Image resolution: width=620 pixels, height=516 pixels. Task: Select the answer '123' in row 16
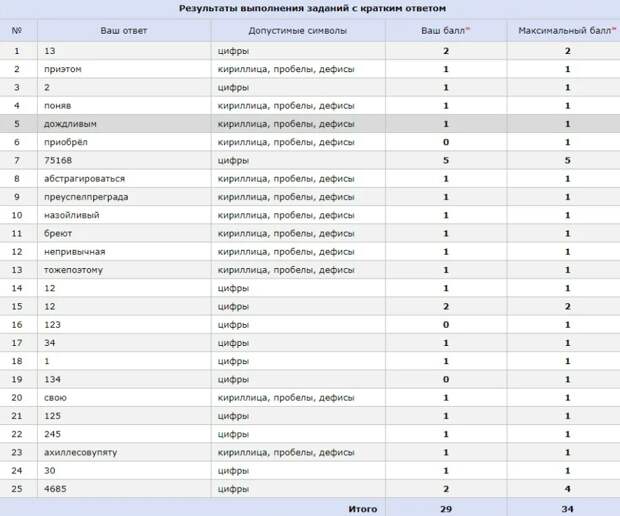pos(52,325)
